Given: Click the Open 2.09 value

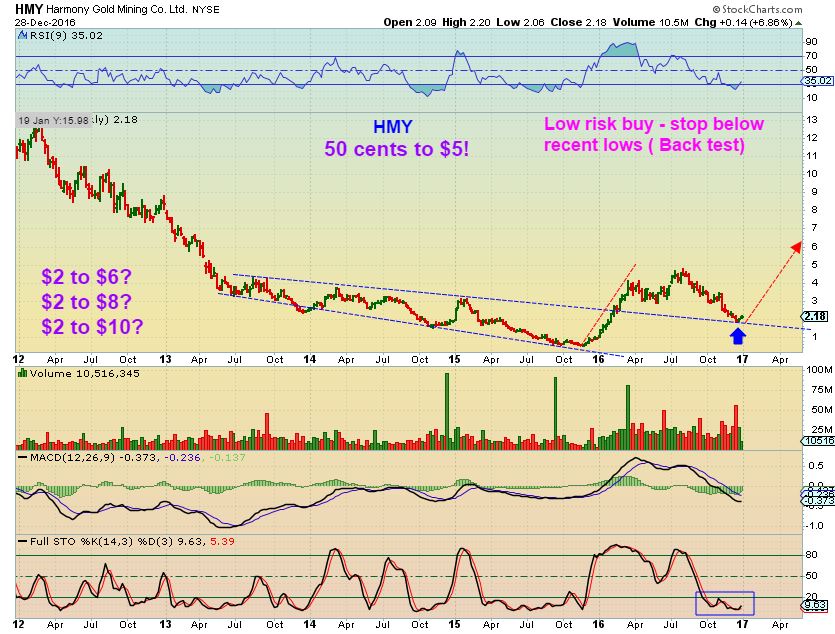Looking at the screenshot, I should coord(410,22).
